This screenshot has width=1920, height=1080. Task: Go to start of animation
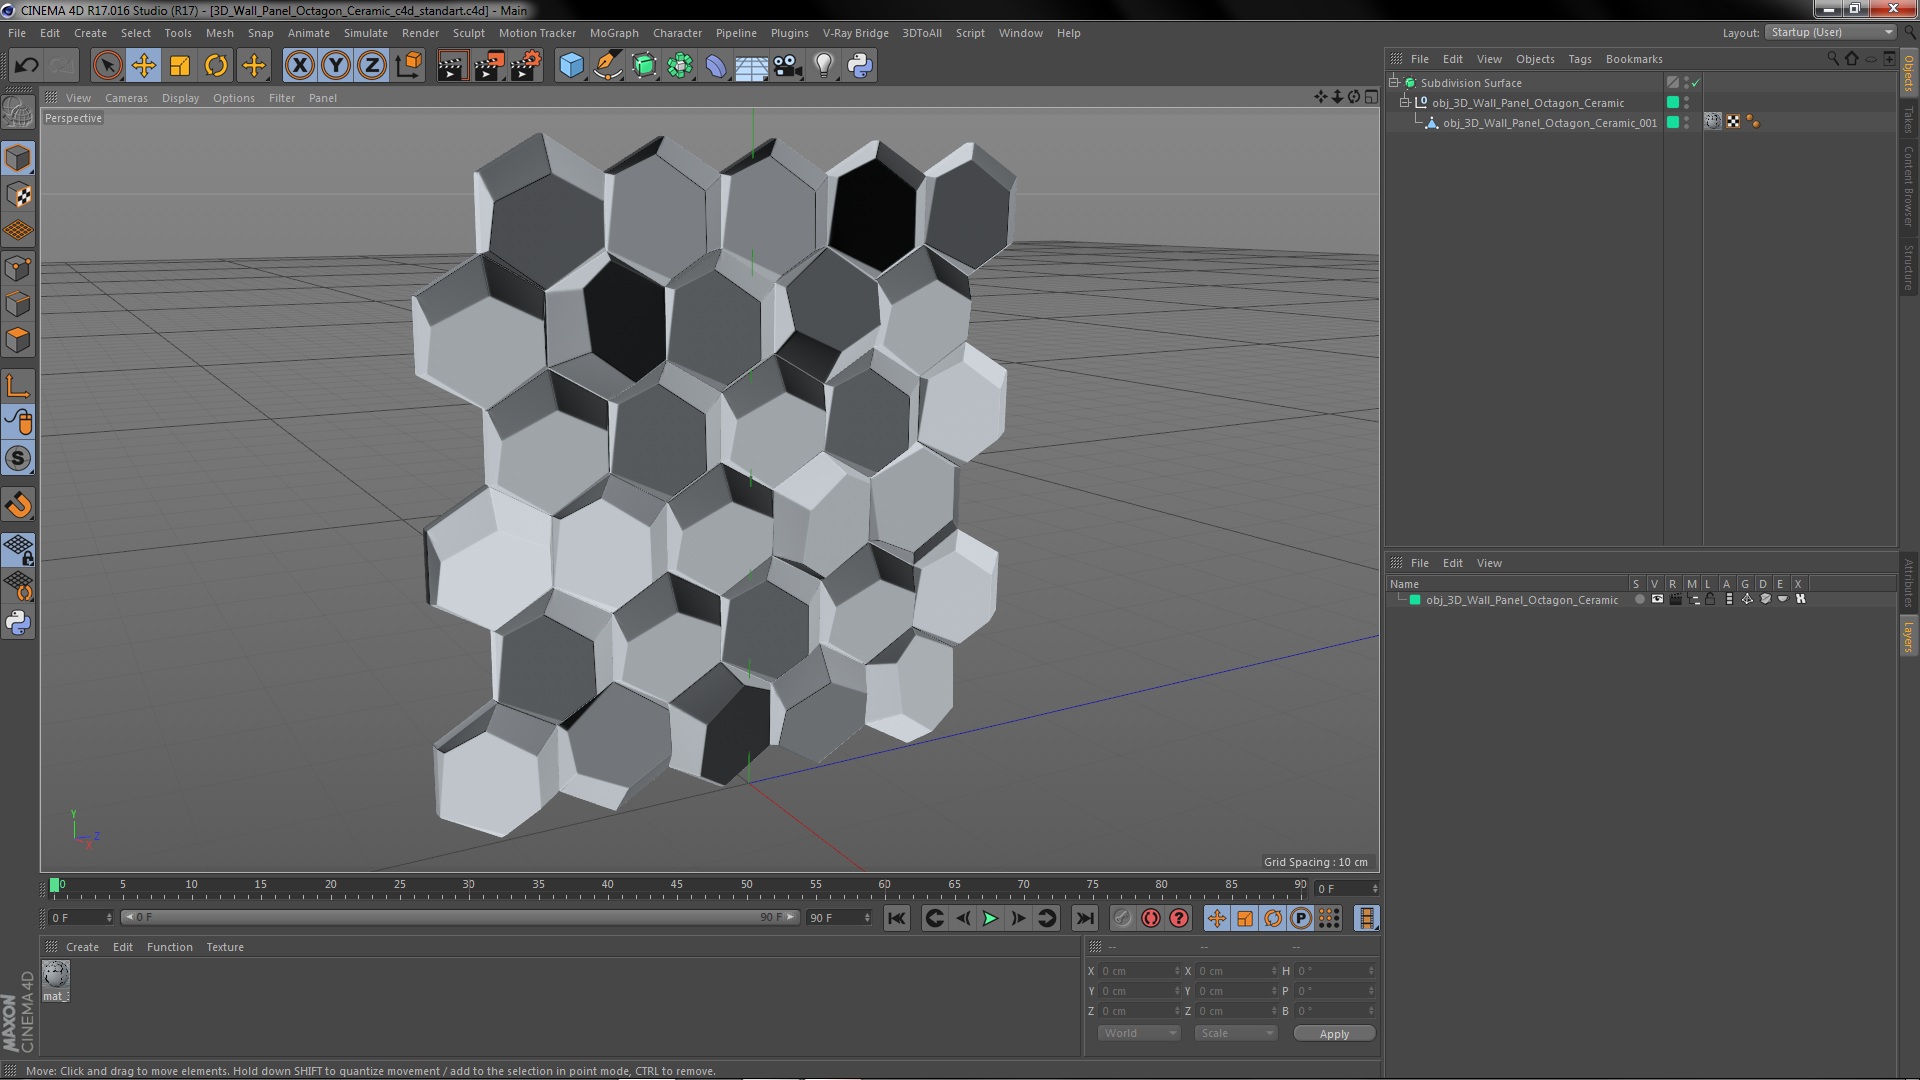[x=897, y=918]
